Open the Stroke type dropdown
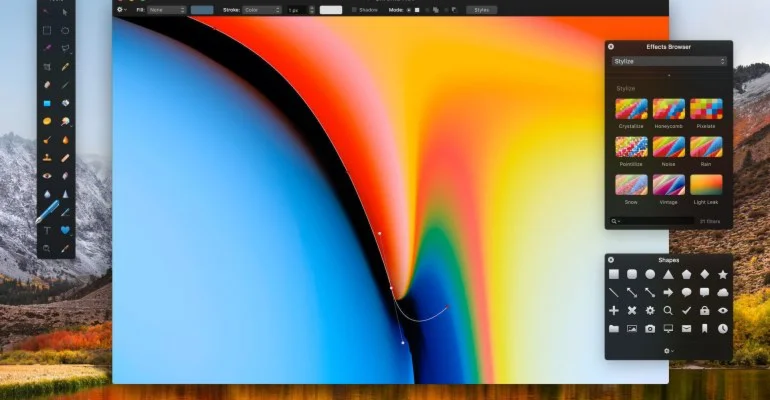770x400 pixels. point(263,10)
